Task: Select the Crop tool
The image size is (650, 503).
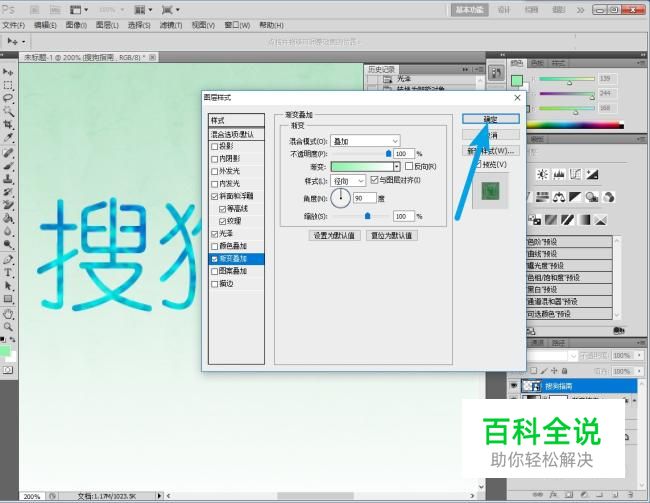Action: (8, 124)
